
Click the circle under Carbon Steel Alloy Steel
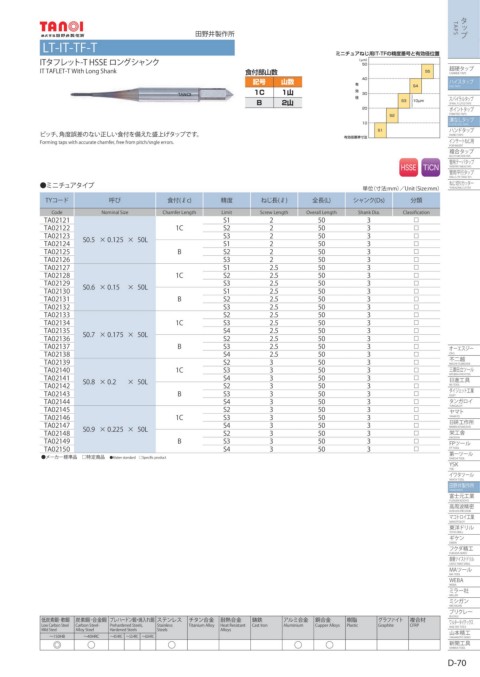click(x=91, y=645)
